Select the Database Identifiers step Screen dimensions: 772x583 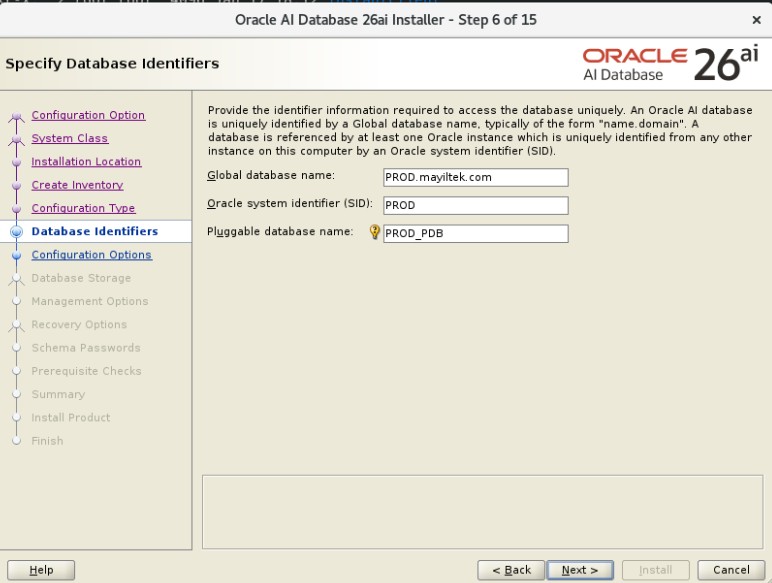pos(95,231)
